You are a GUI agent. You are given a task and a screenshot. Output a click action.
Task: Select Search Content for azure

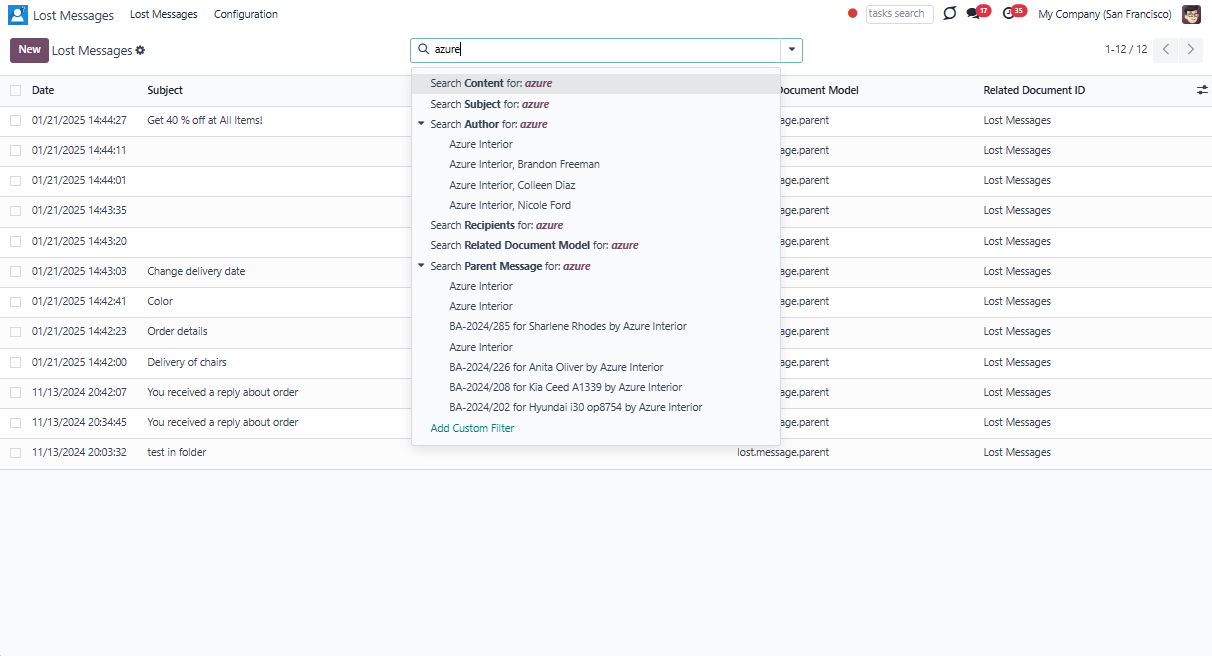point(596,84)
